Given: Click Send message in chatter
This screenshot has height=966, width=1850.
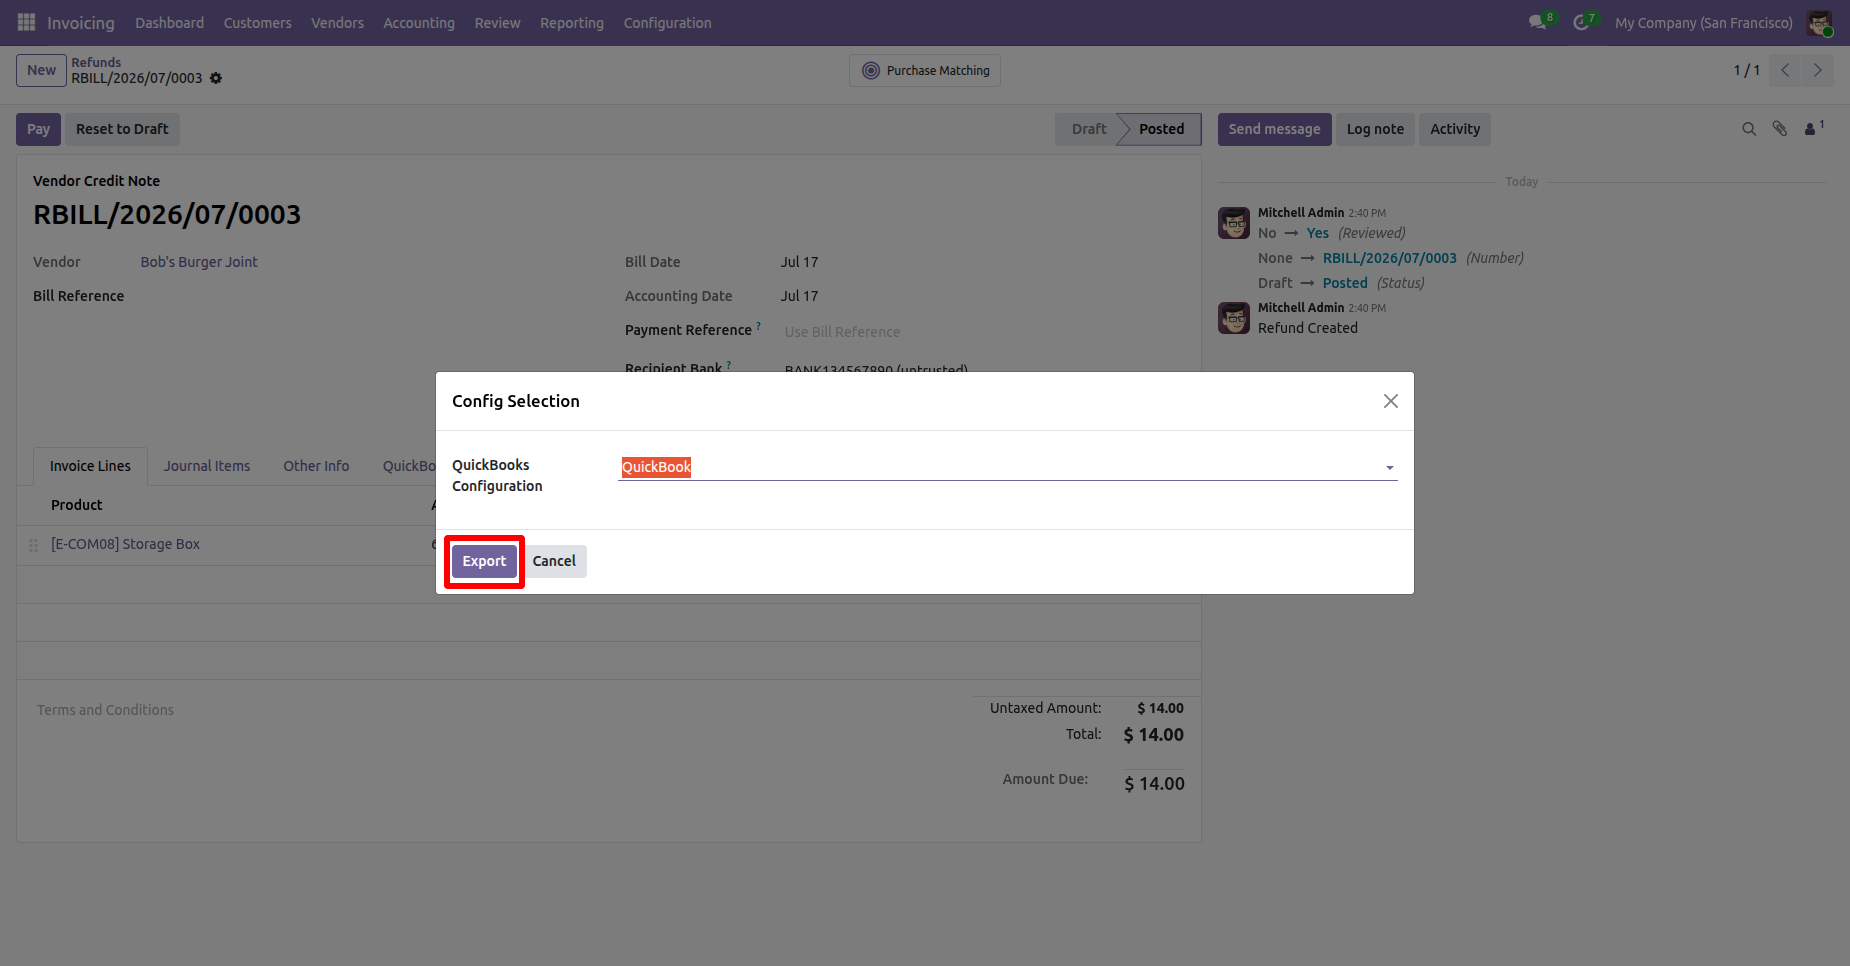Looking at the screenshot, I should coord(1274,129).
